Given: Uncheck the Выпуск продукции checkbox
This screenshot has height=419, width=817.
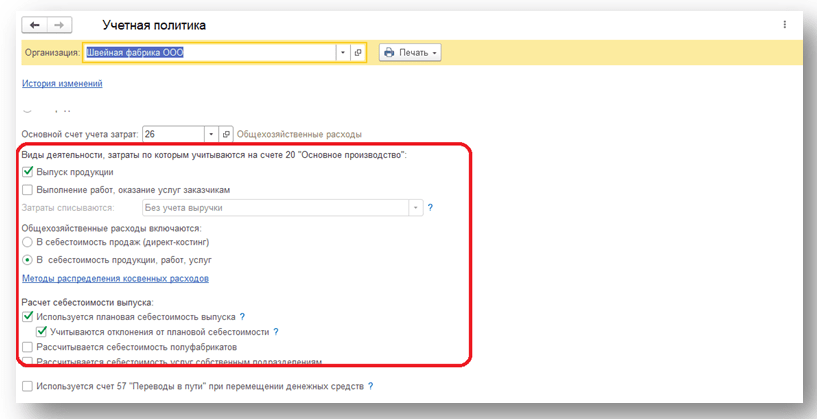Looking at the screenshot, I should 27,172.
